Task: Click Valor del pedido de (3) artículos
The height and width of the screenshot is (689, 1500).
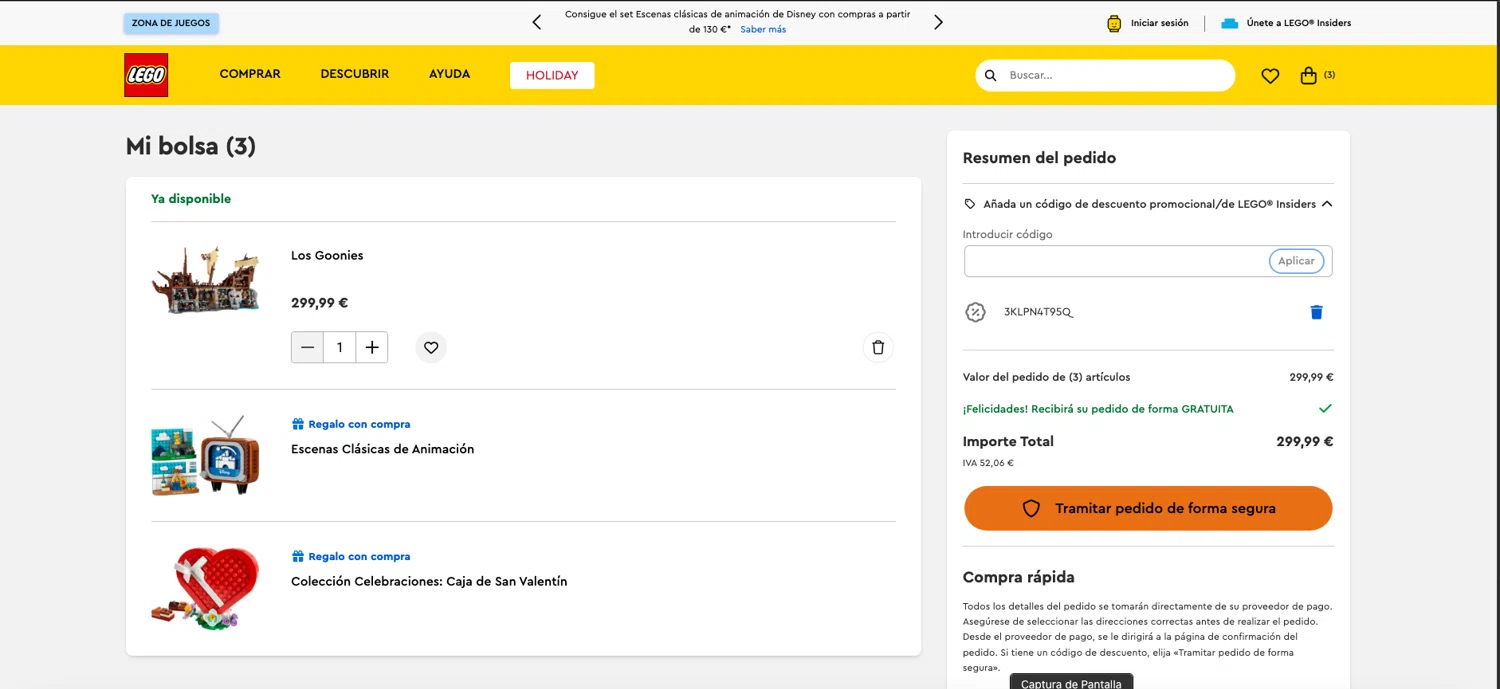Action: tap(1047, 378)
